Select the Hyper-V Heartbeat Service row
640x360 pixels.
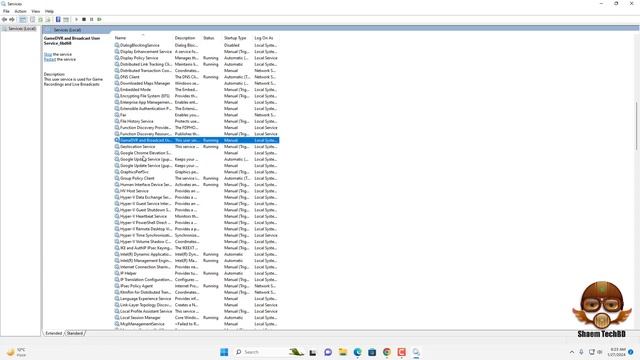click(196, 216)
